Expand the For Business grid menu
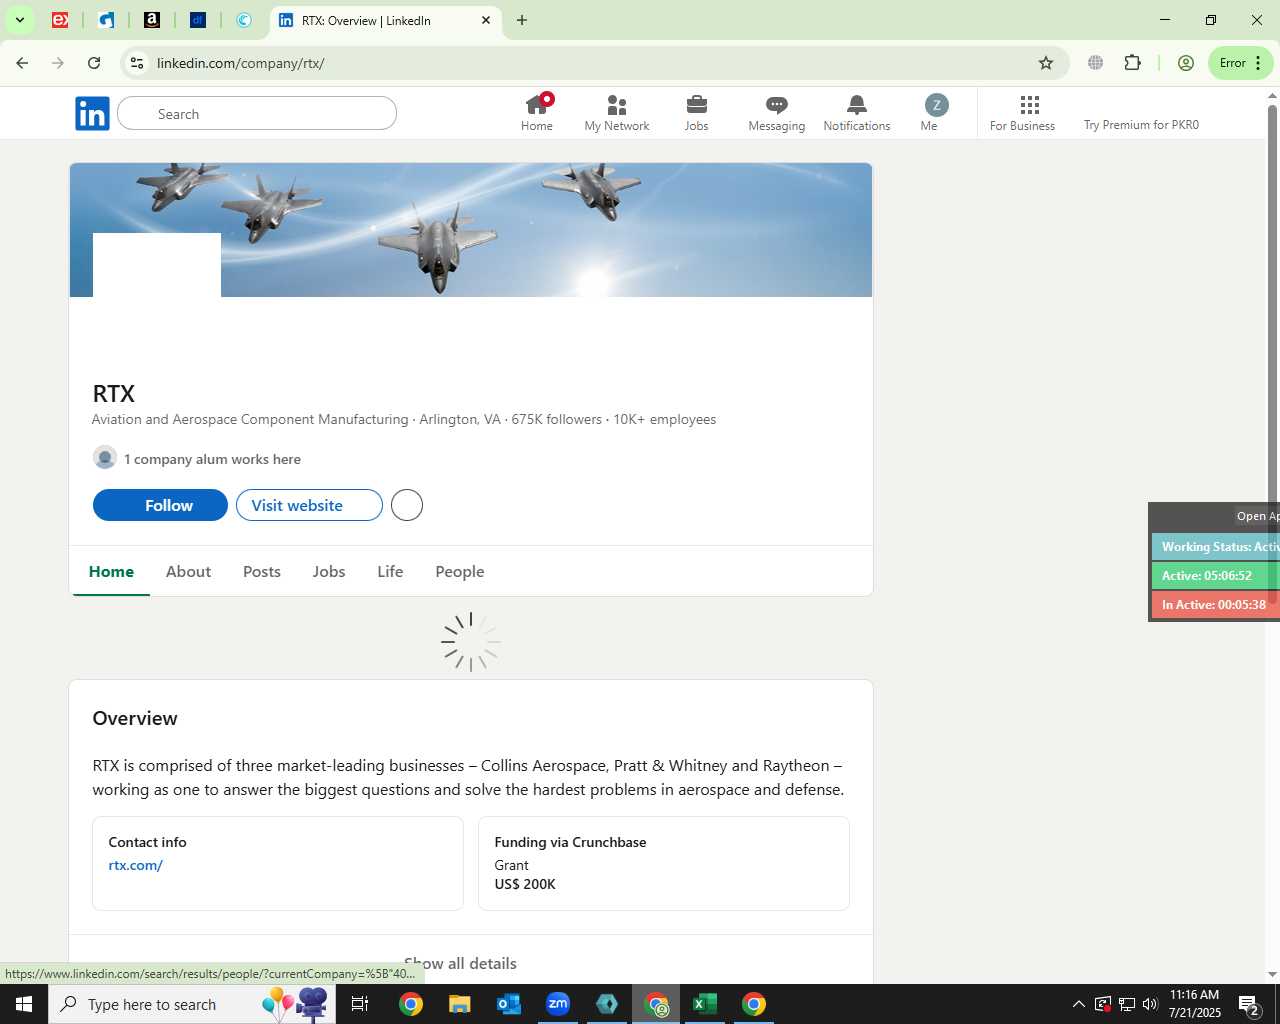The width and height of the screenshot is (1280, 1024). pos(1023,113)
